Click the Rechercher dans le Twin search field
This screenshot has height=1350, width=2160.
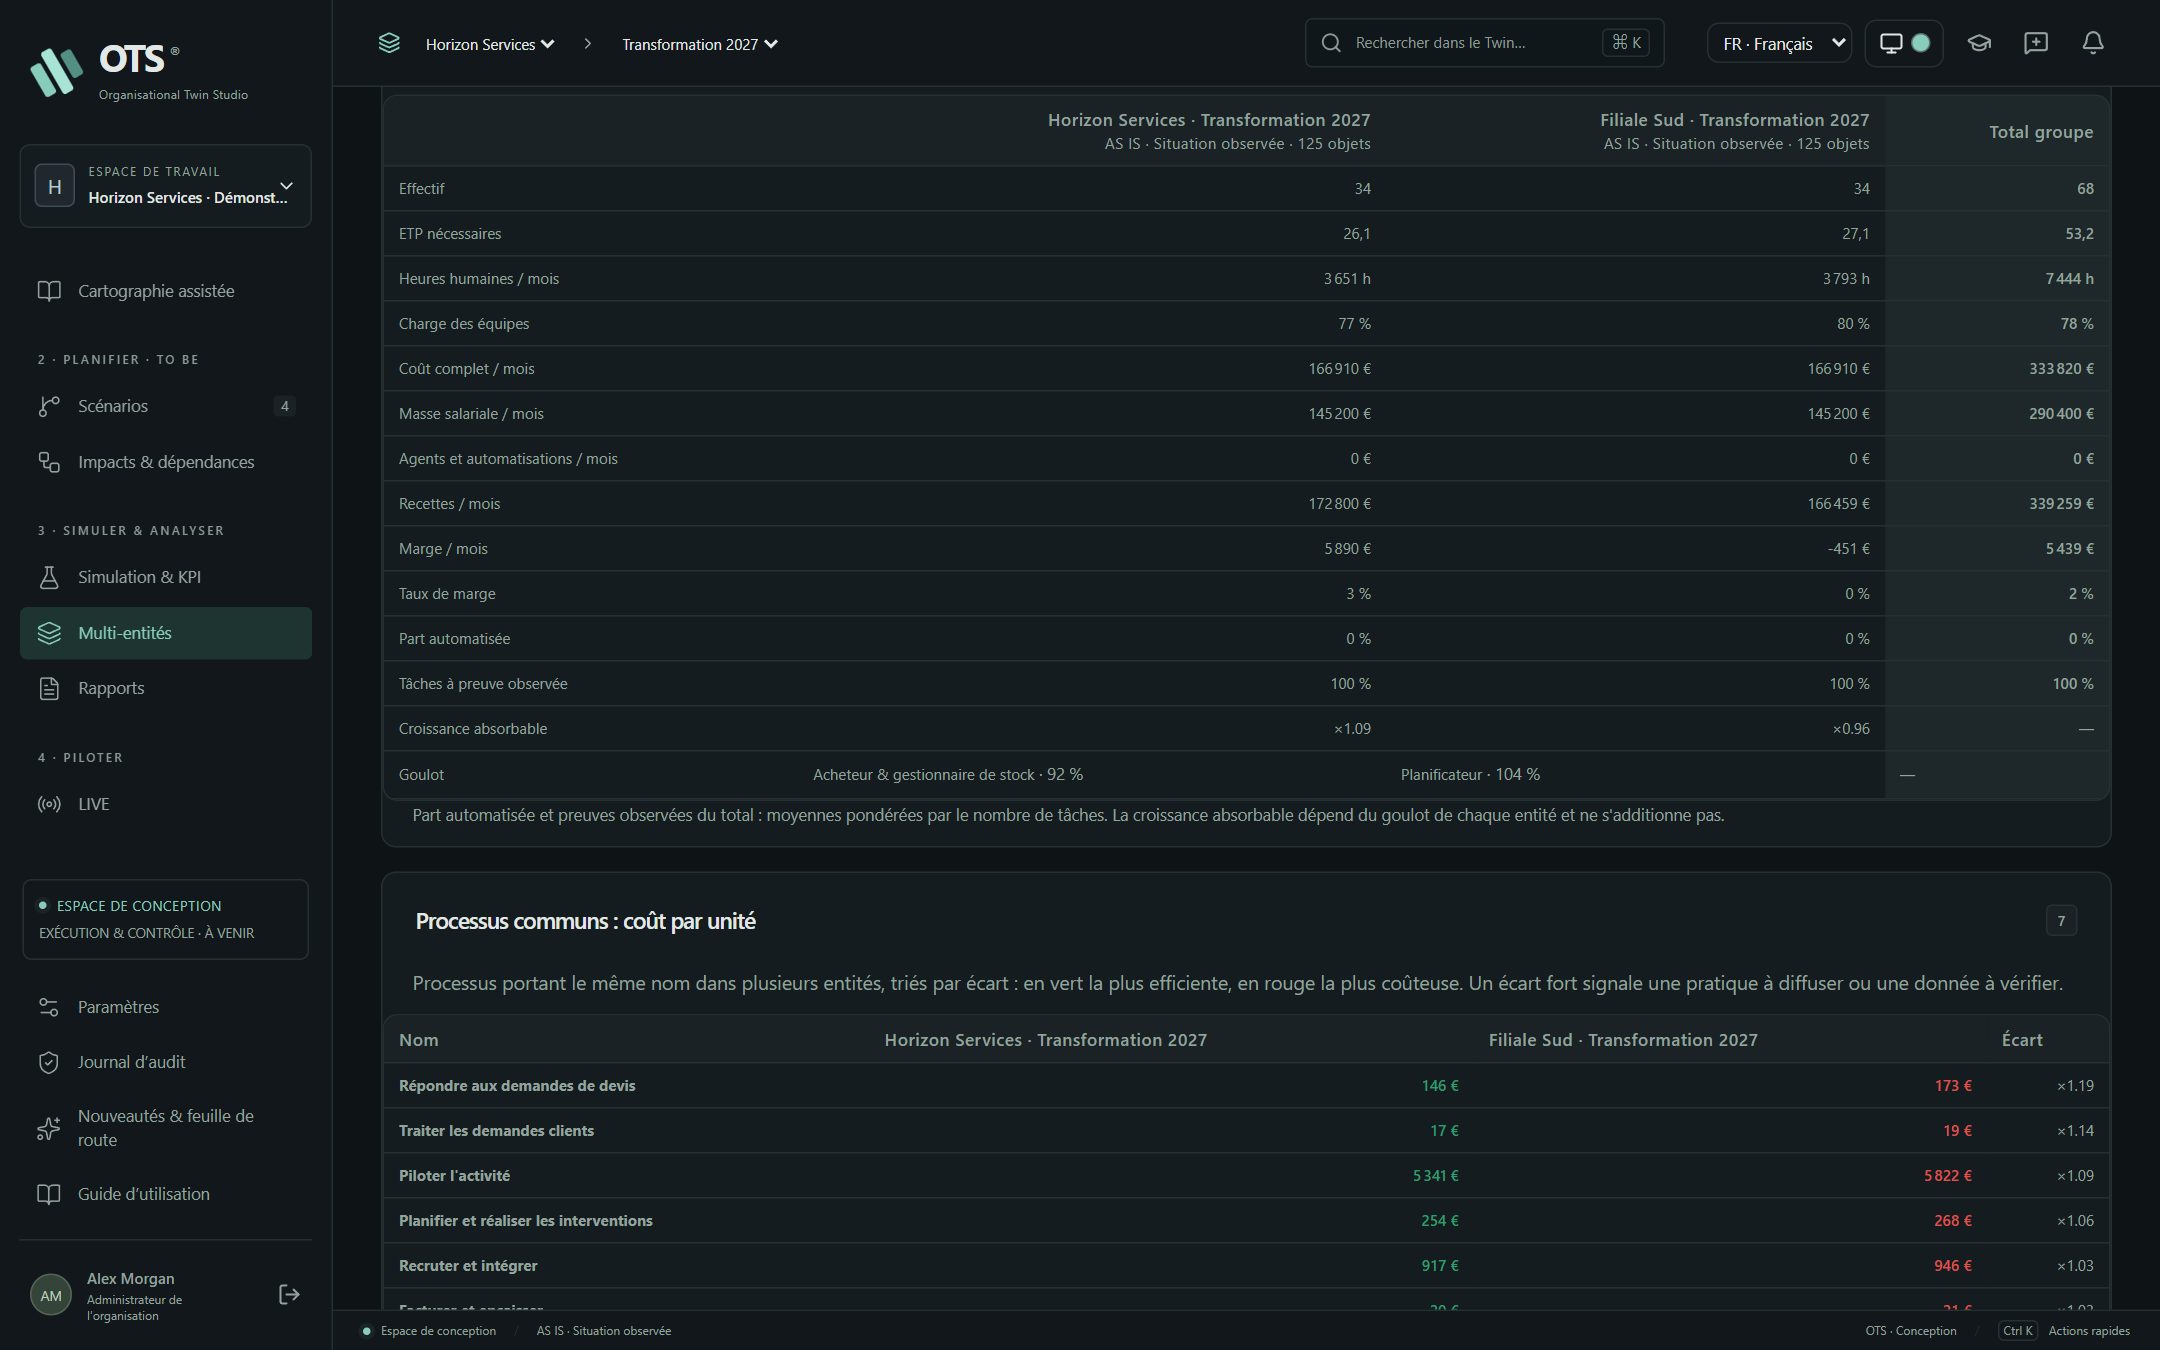tap(1484, 43)
